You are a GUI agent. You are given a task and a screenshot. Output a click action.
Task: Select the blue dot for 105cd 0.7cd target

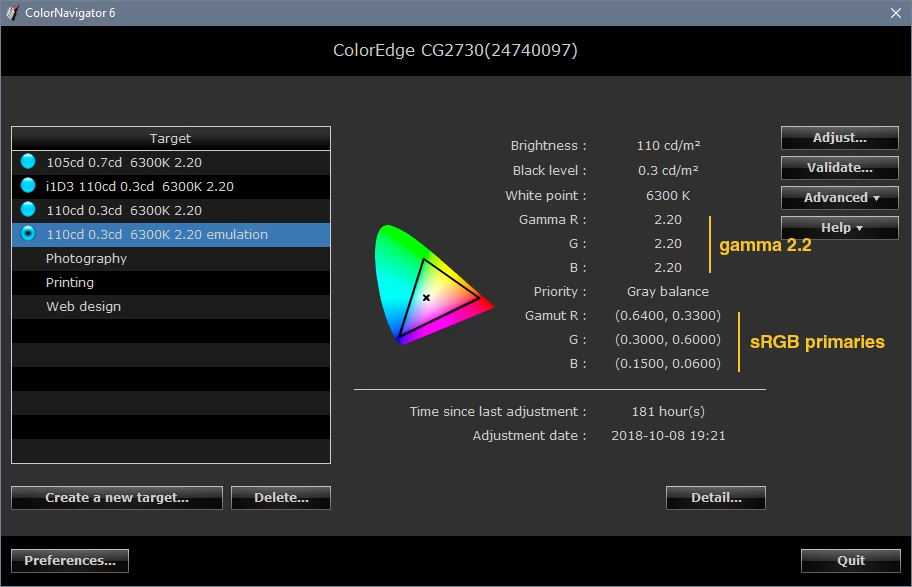pyautogui.click(x=28, y=161)
